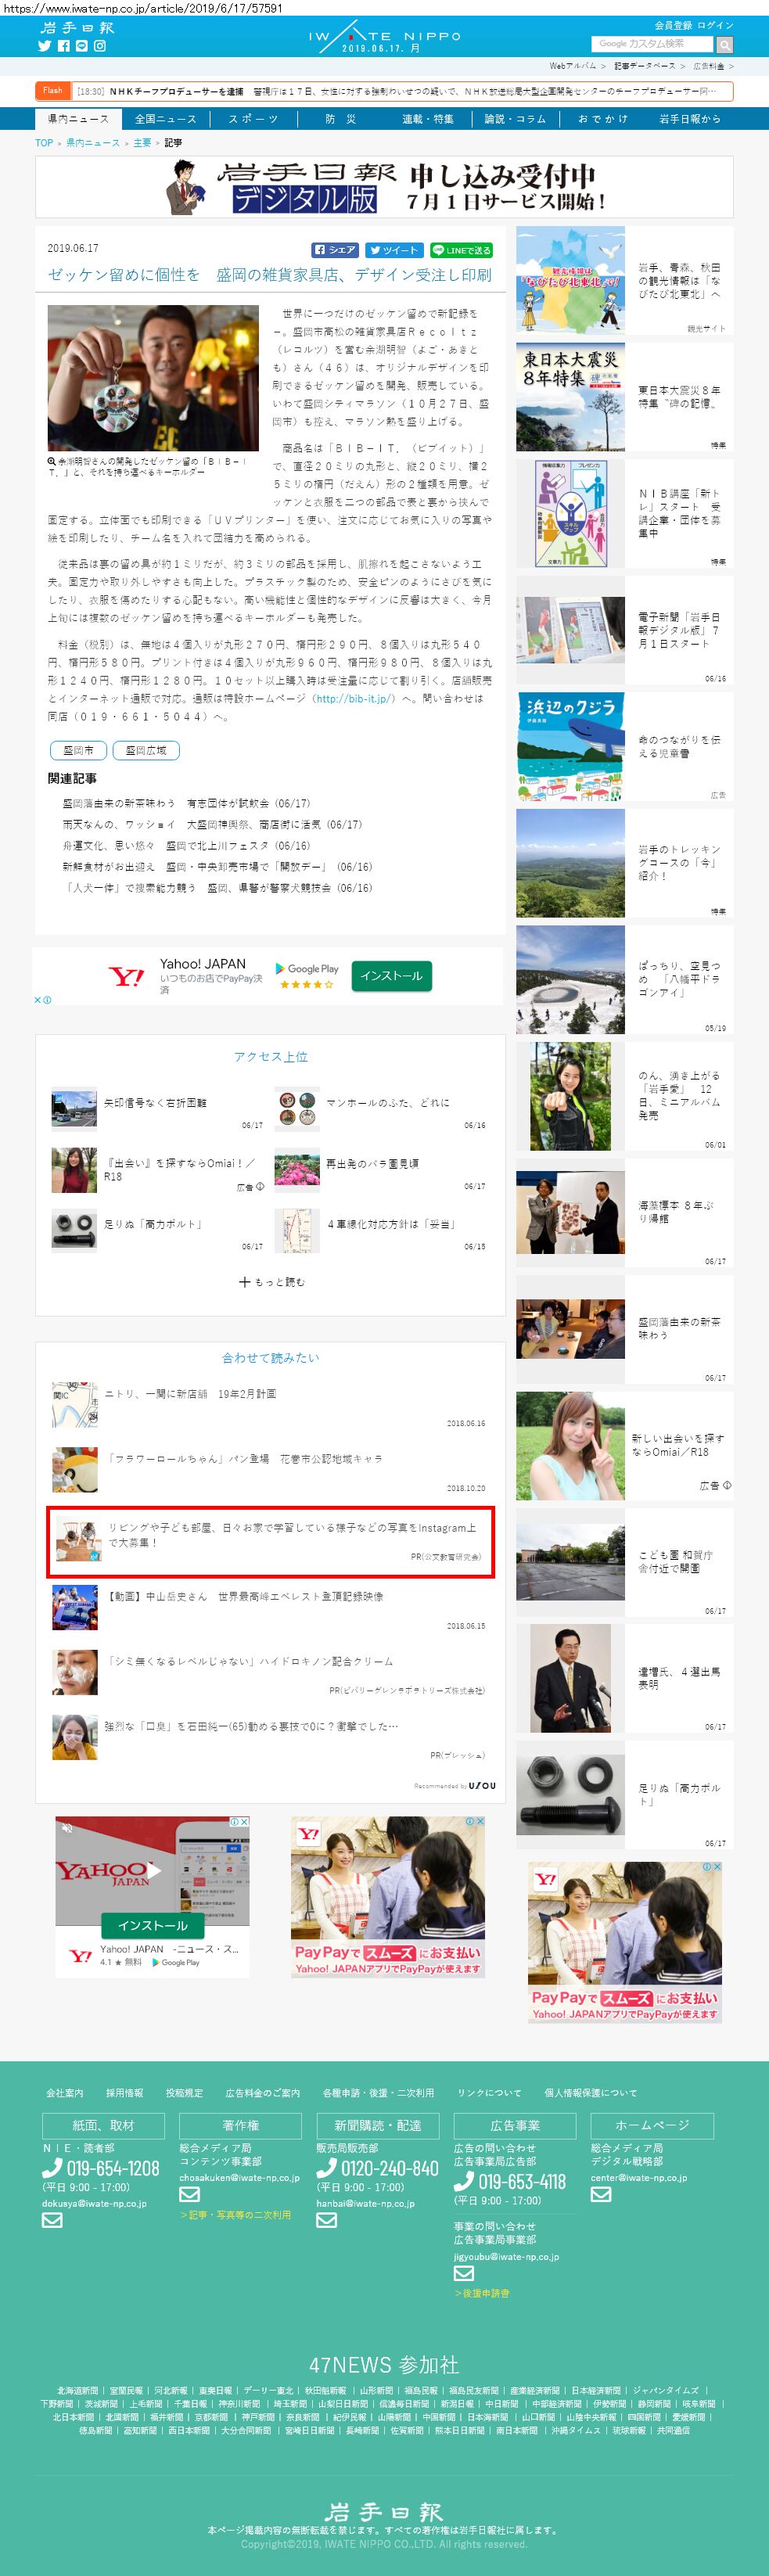Select the 全国ニュース tab
Image resolution: width=769 pixels, height=2576 pixels.
[166, 119]
